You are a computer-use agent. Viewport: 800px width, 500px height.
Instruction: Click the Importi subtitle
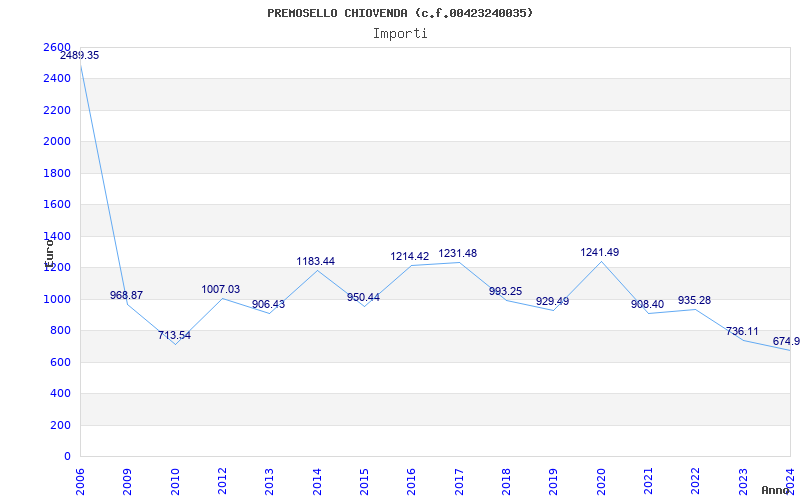click(400, 34)
